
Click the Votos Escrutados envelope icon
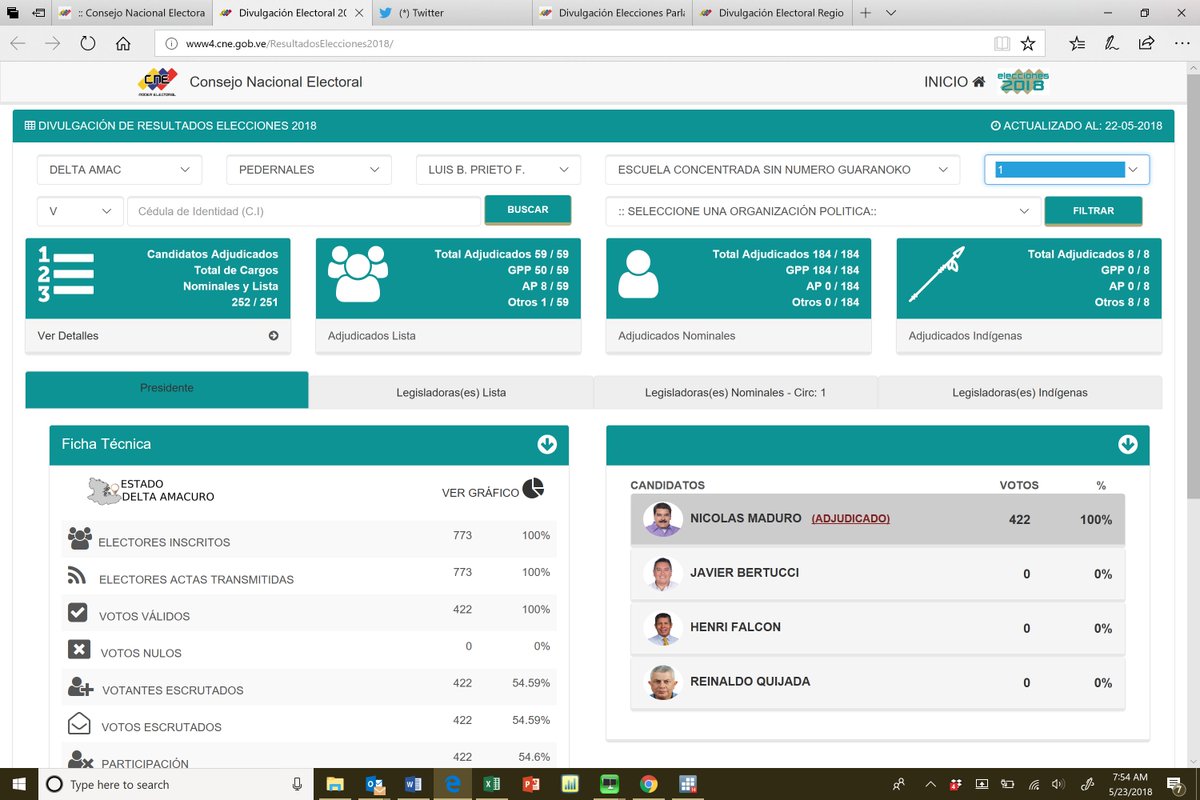[x=79, y=723]
